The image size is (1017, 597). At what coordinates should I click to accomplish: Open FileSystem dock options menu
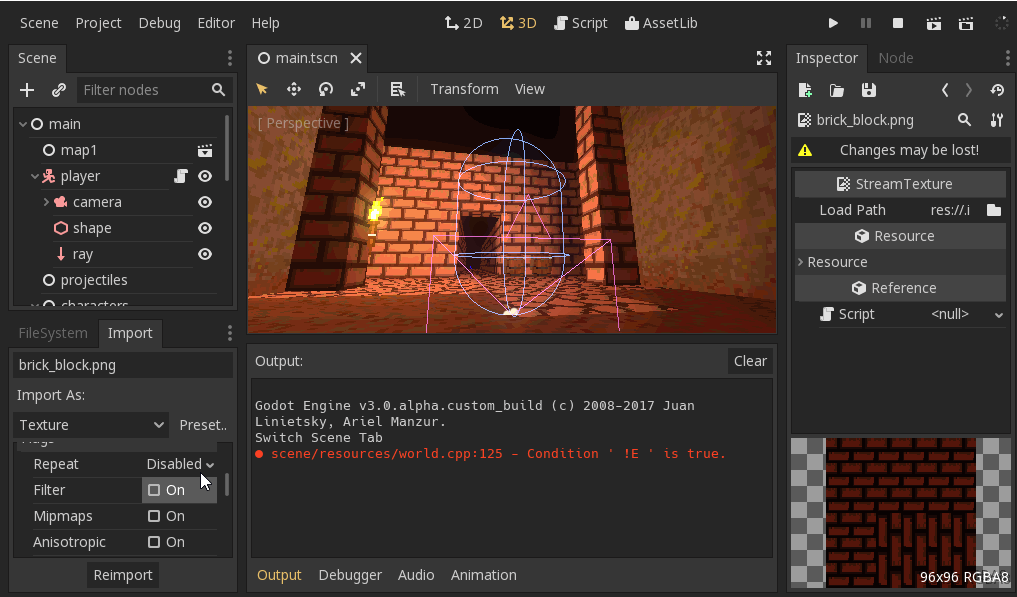coord(230,333)
